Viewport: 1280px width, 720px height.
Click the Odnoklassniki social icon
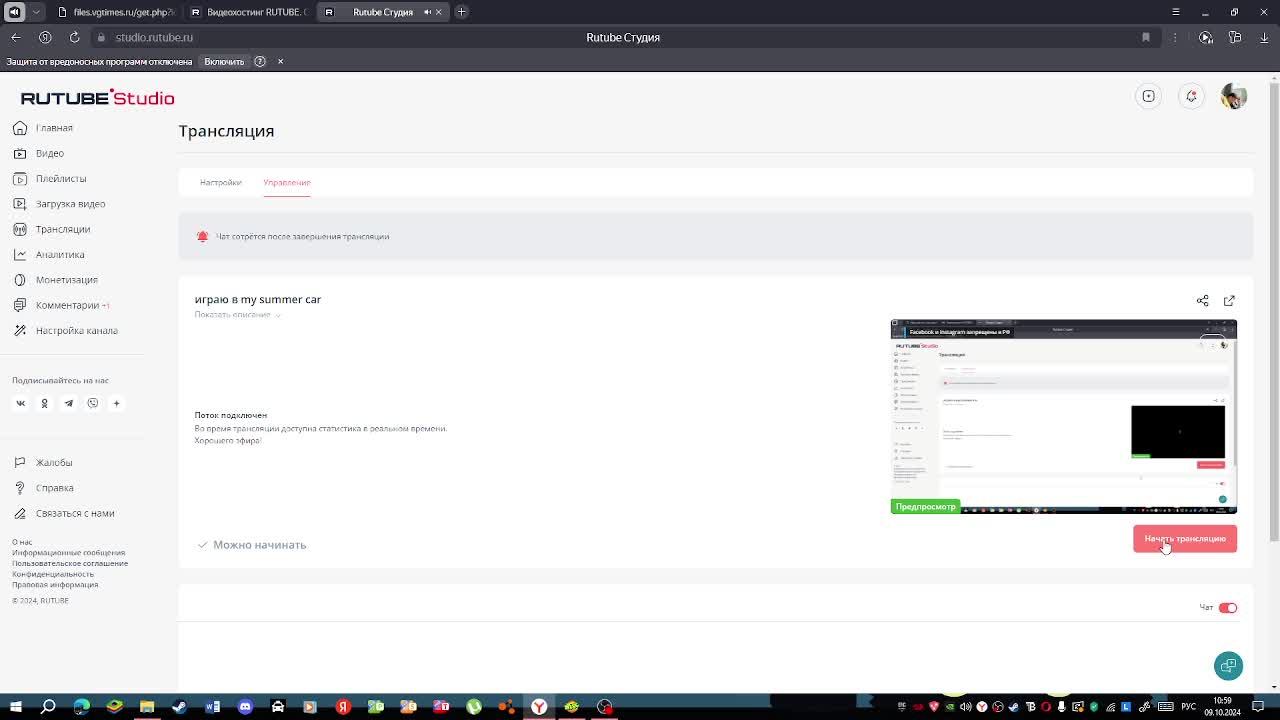(x=44, y=403)
